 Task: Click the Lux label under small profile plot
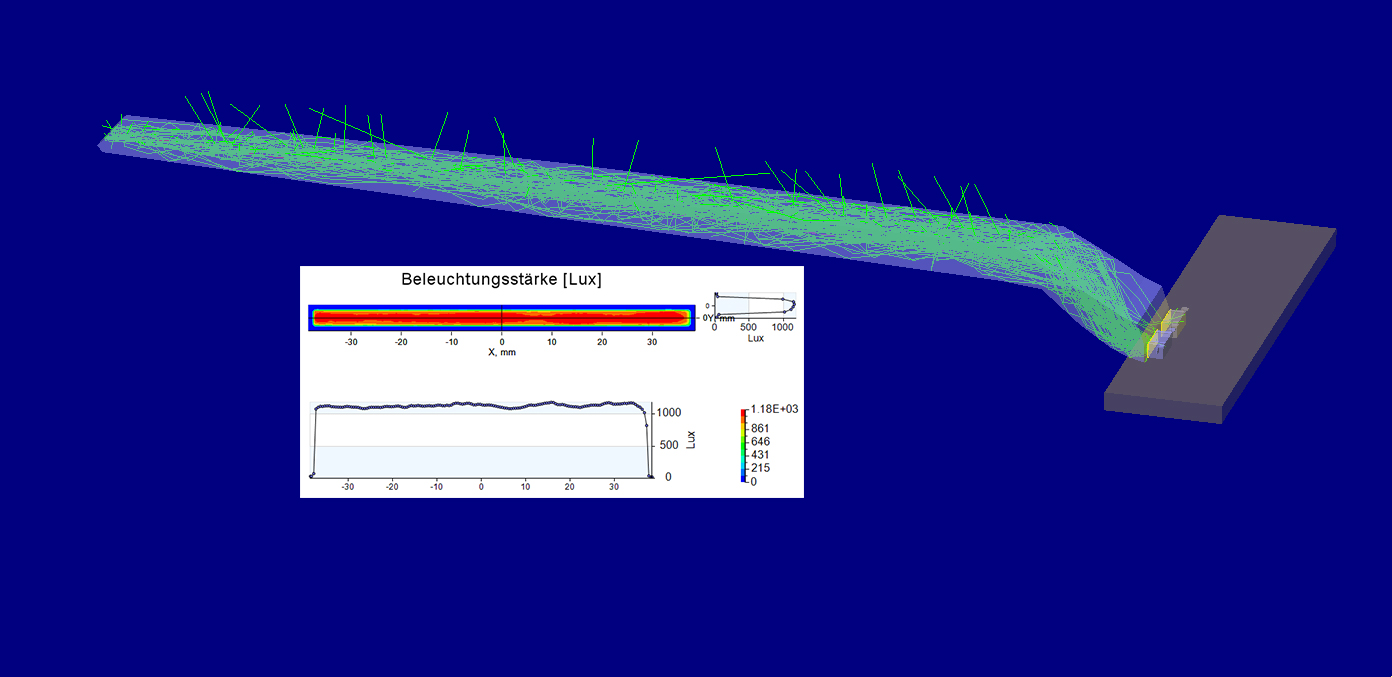[x=756, y=338]
